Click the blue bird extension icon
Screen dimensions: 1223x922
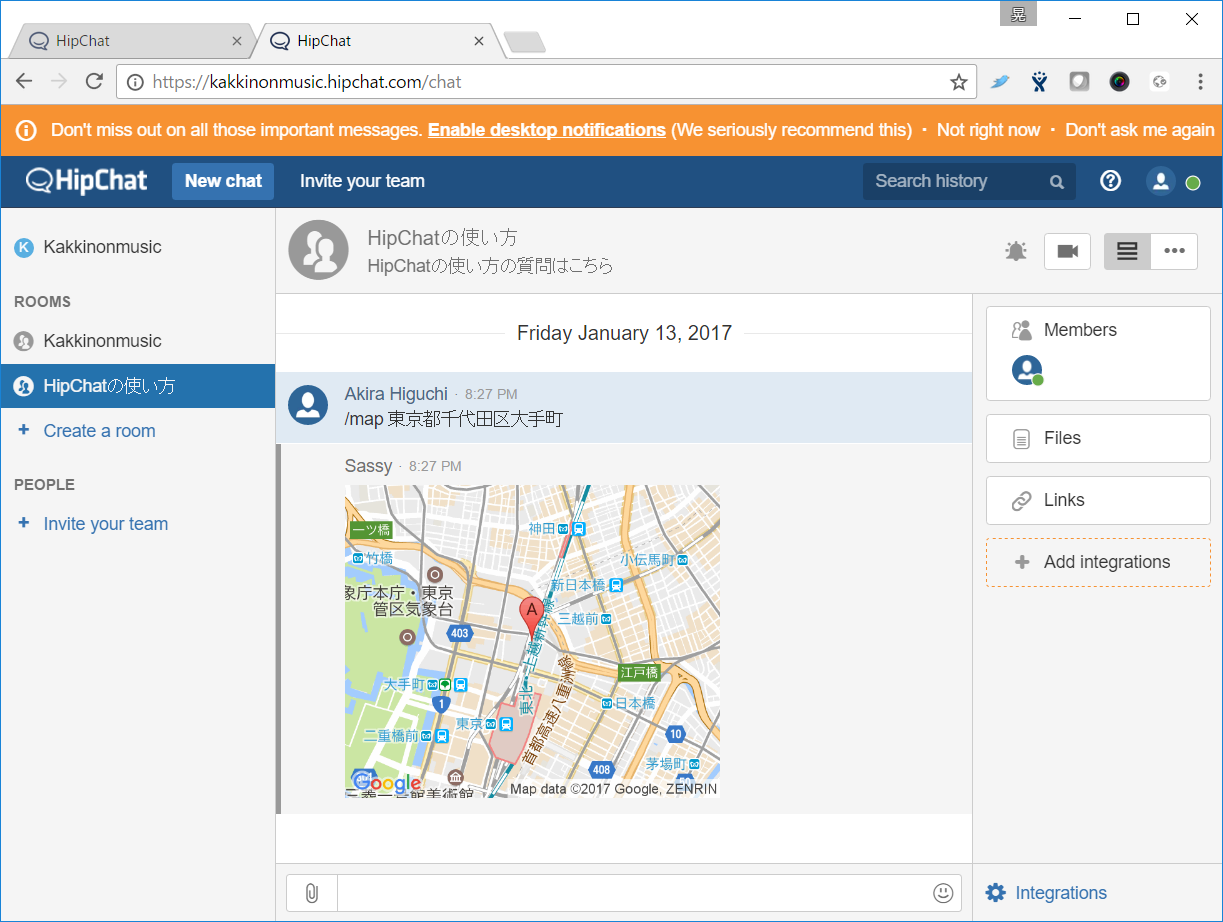(1000, 82)
